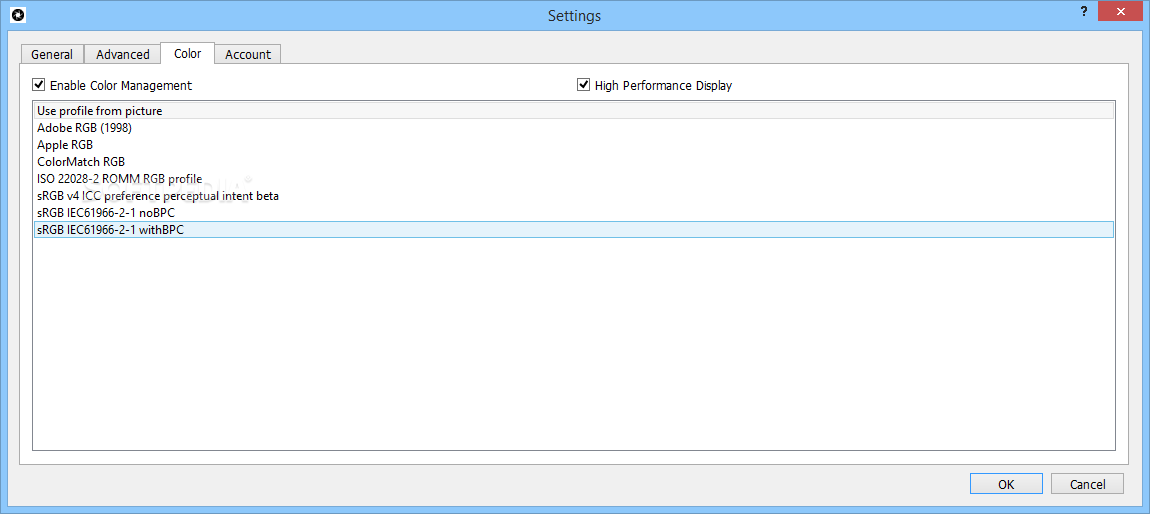
Task: Open the General tab
Action: (52, 54)
